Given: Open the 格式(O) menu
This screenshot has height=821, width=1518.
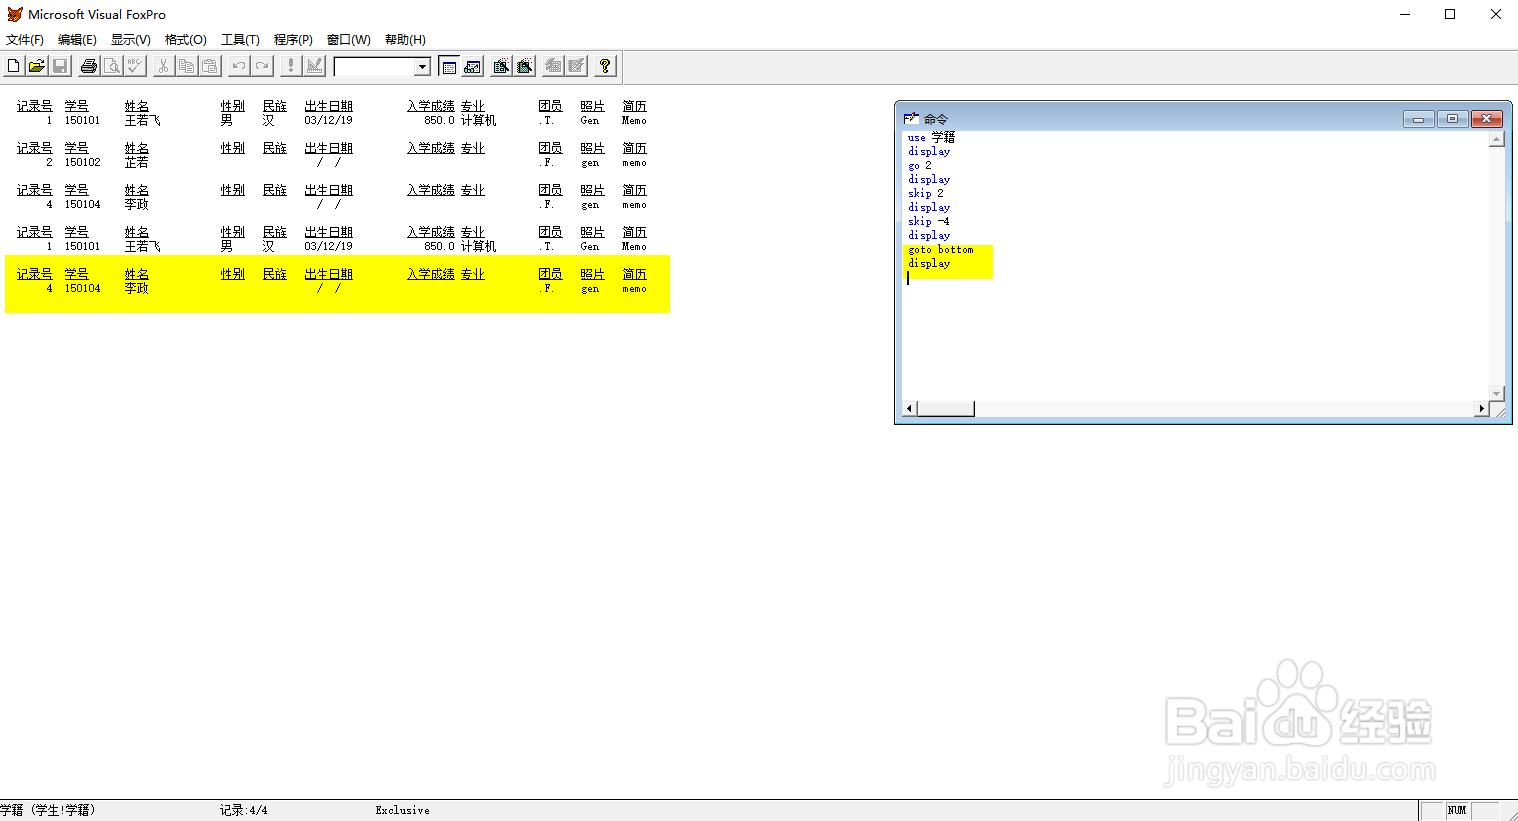Looking at the screenshot, I should tap(185, 40).
